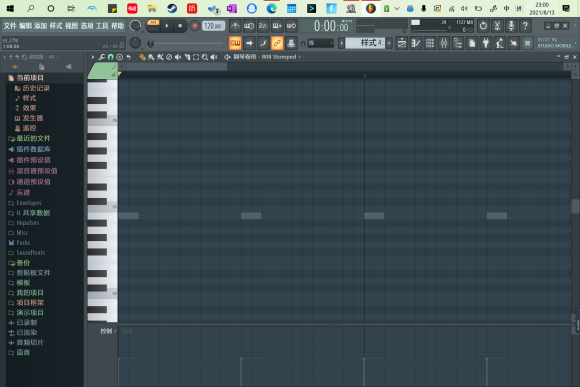Show the Browser via its toolbar icon
This screenshot has width=580, height=387.
(458, 43)
